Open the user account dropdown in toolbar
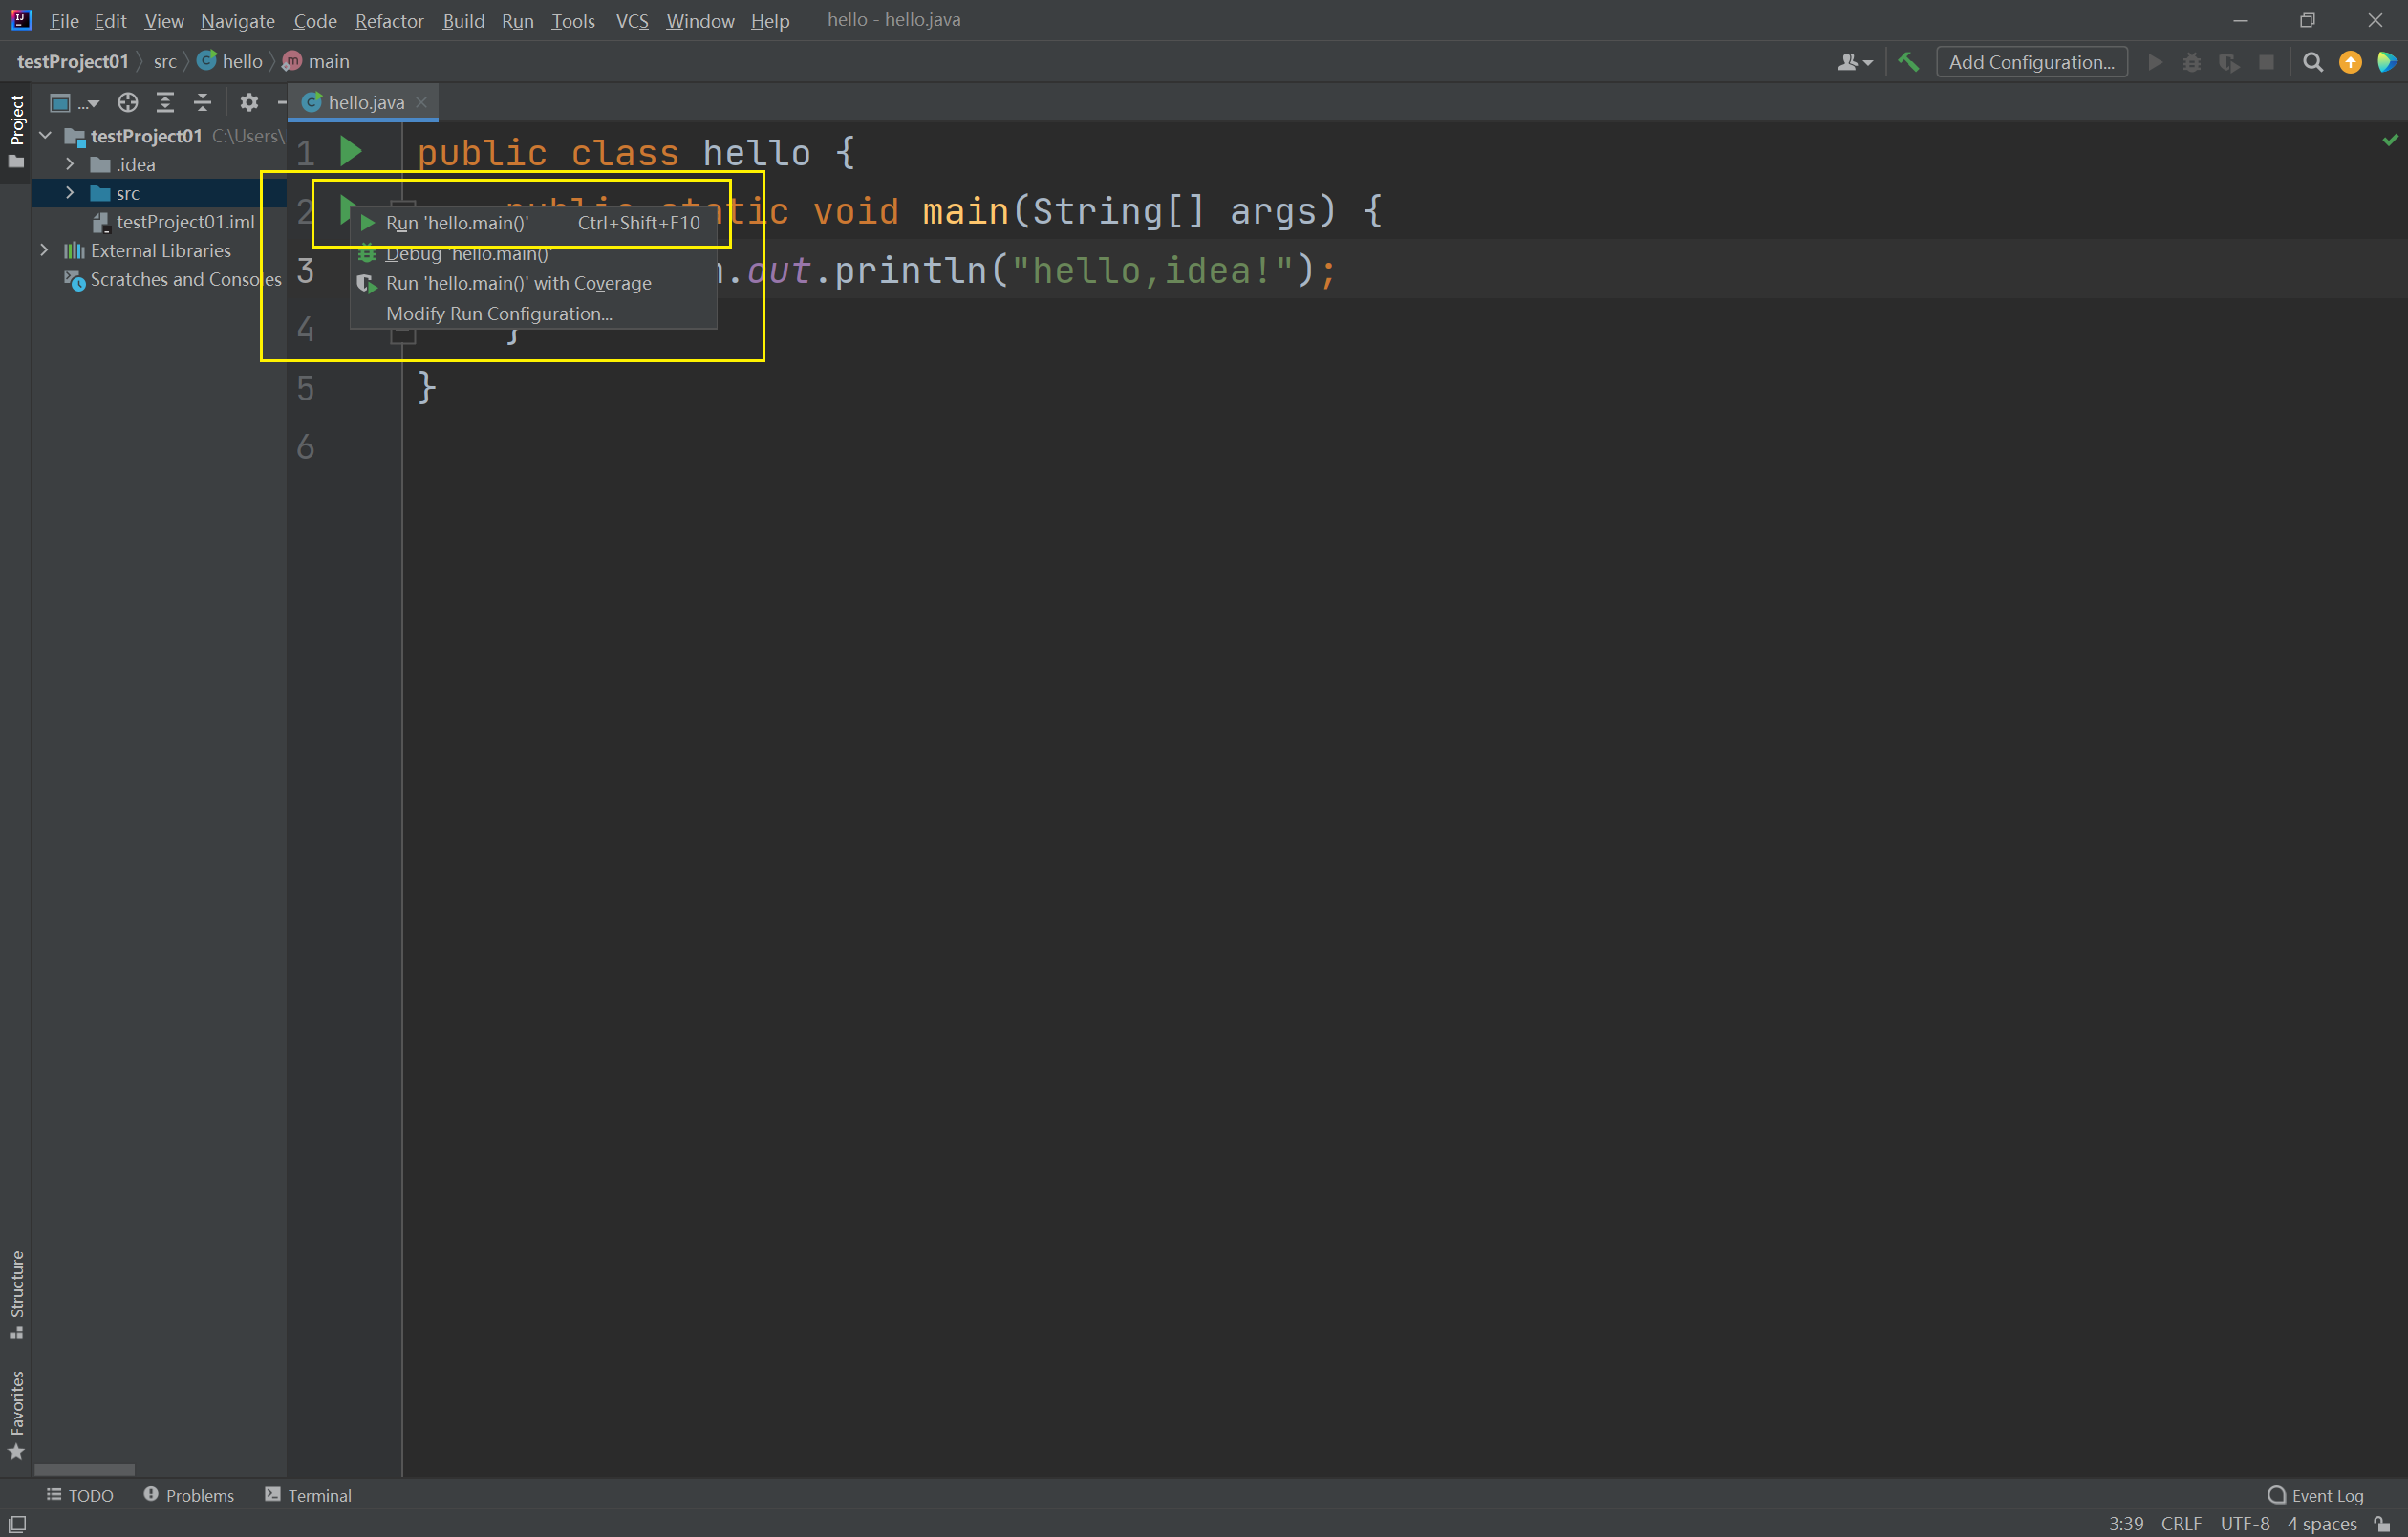 (1855, 62)
